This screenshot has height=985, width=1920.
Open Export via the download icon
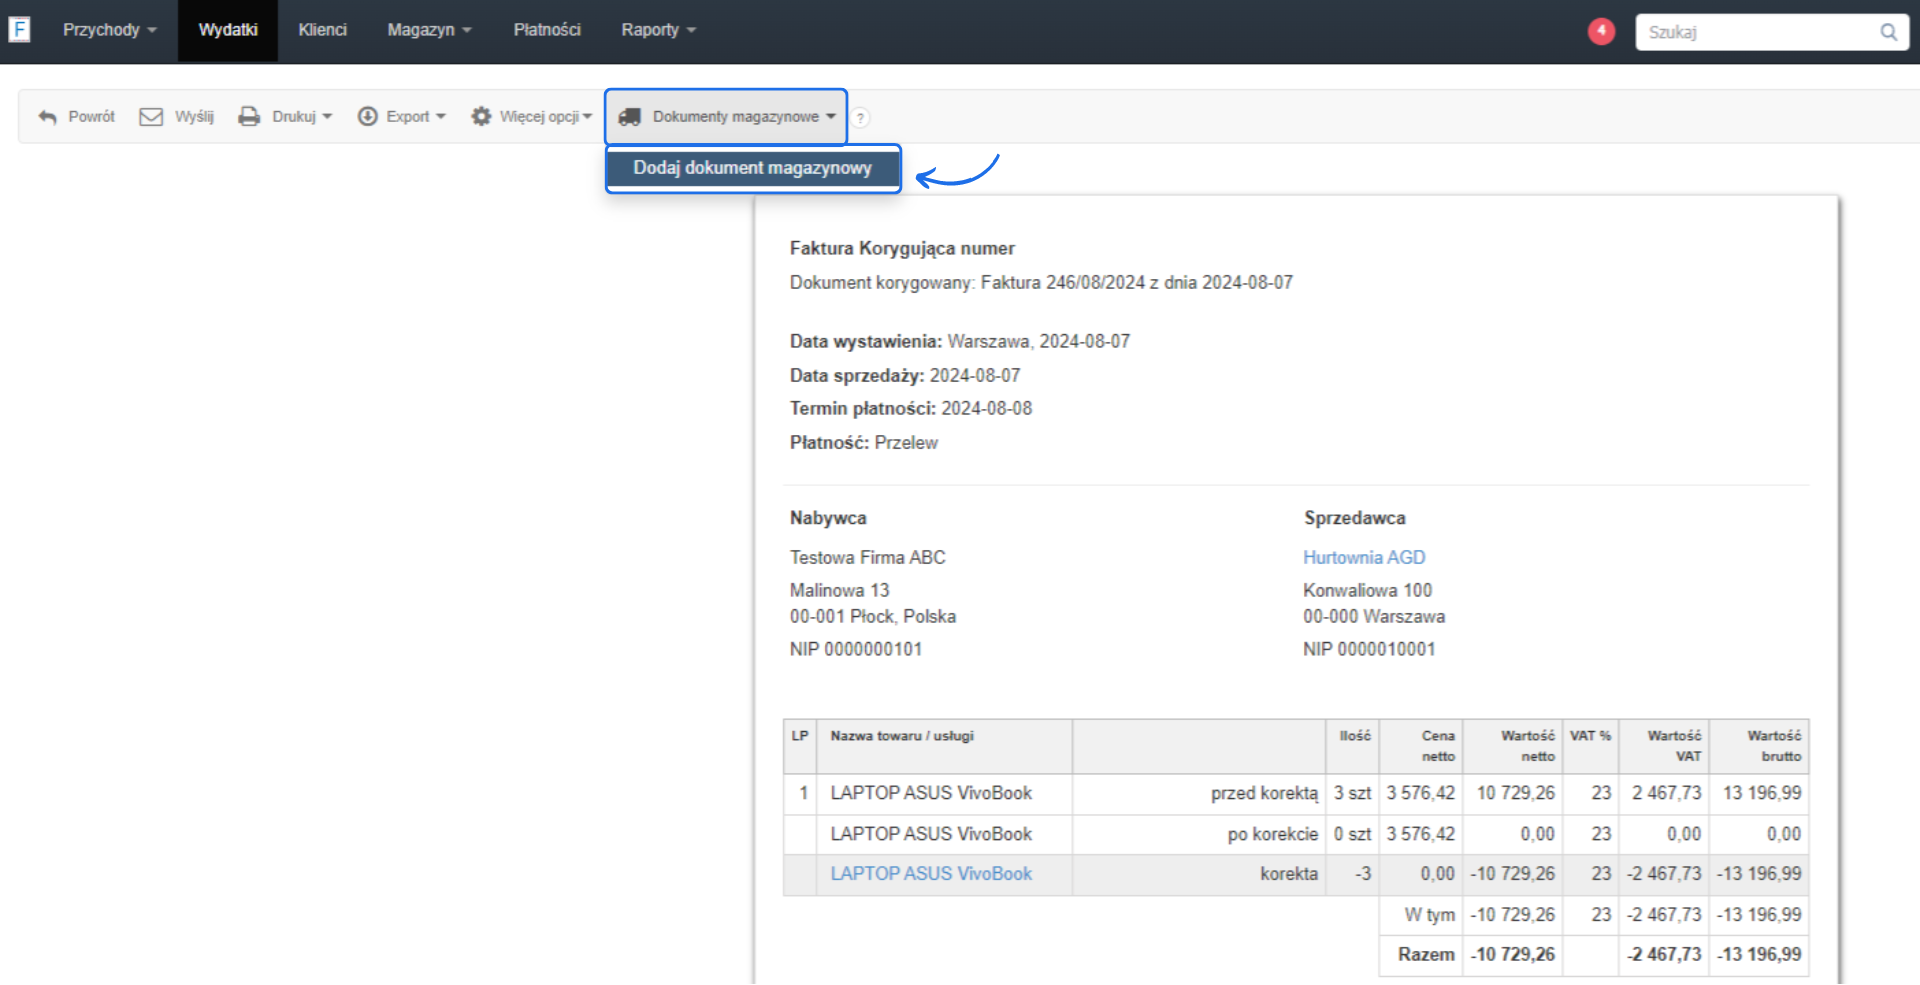(x=367, y=116)
